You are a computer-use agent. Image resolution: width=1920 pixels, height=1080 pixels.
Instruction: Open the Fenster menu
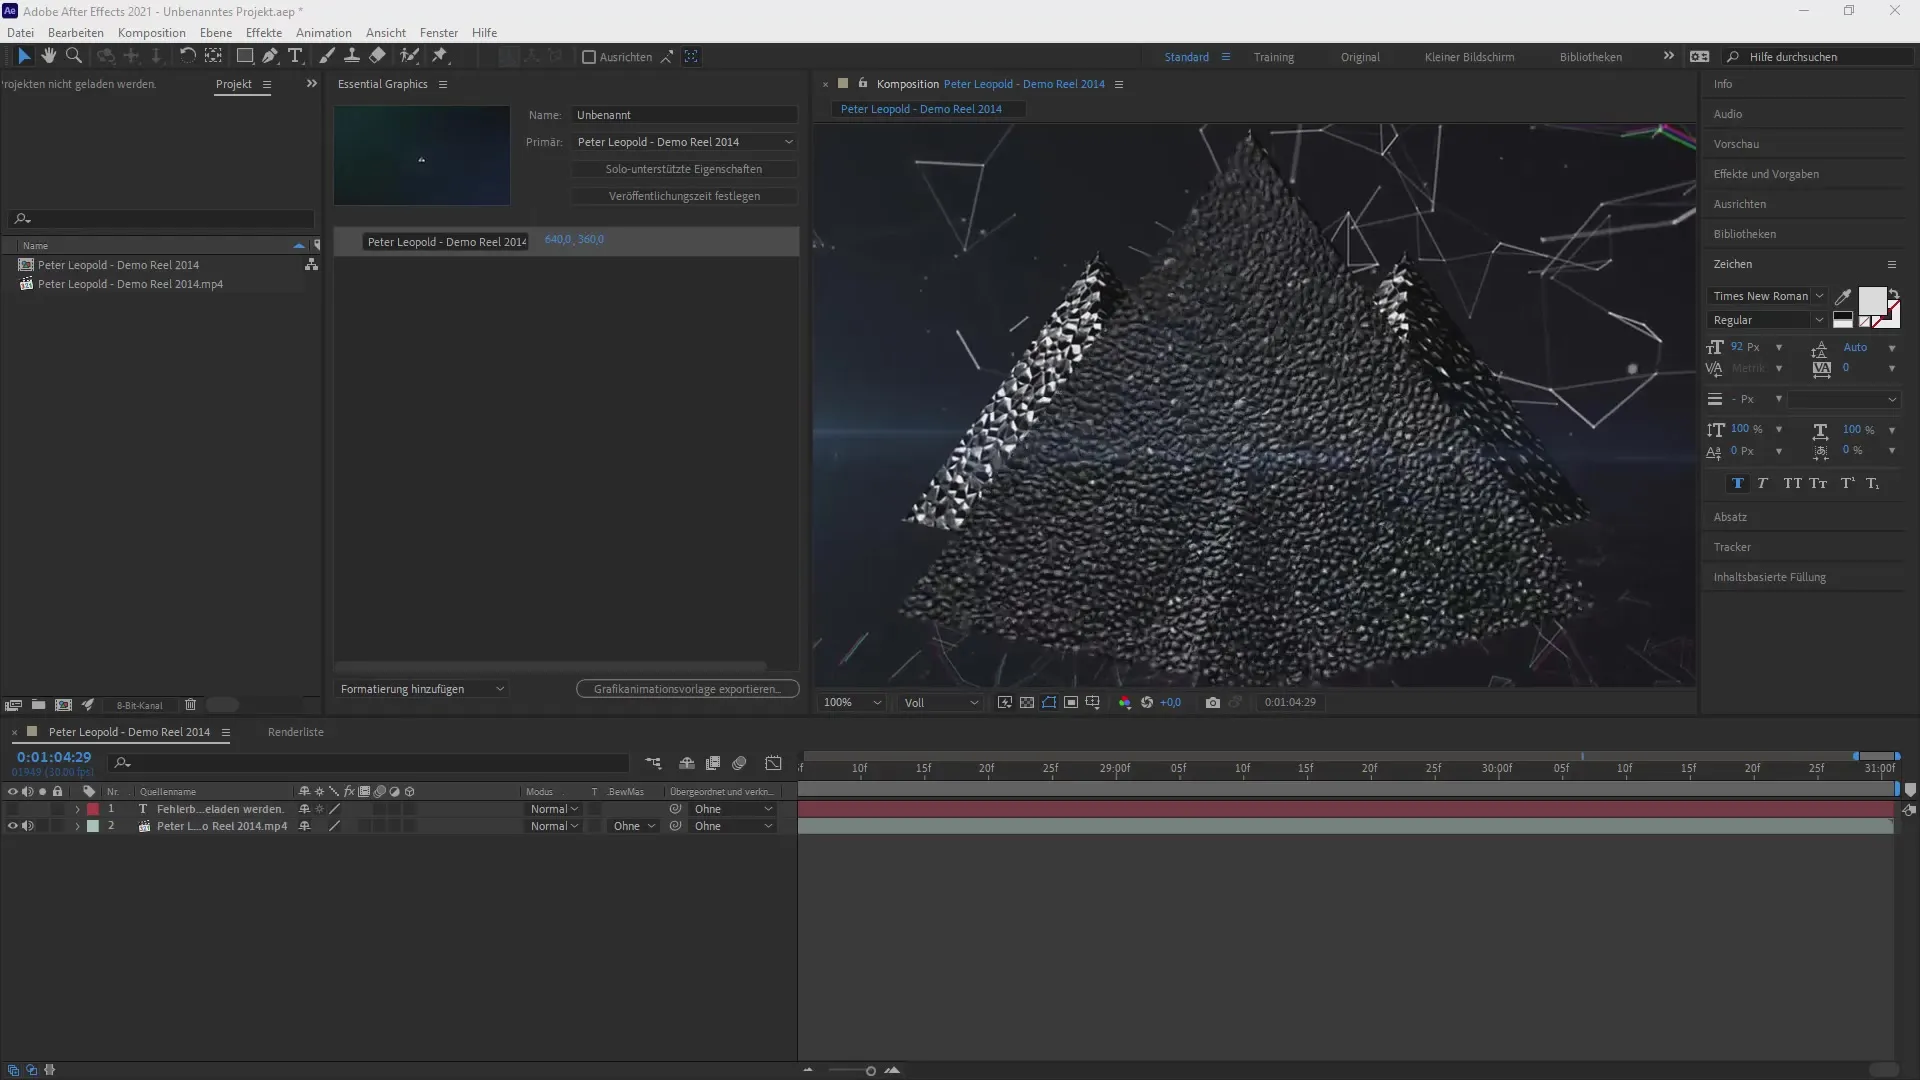tap(438, 32)
